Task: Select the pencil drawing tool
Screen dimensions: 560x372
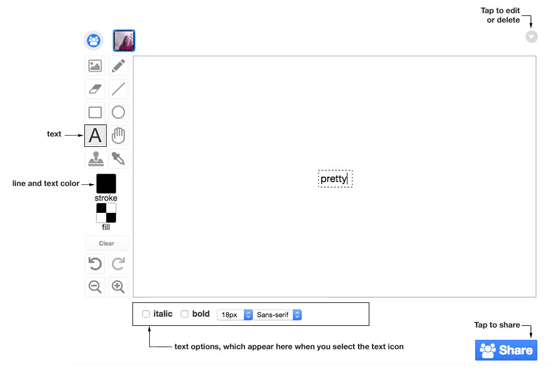Action: point(118,66)
